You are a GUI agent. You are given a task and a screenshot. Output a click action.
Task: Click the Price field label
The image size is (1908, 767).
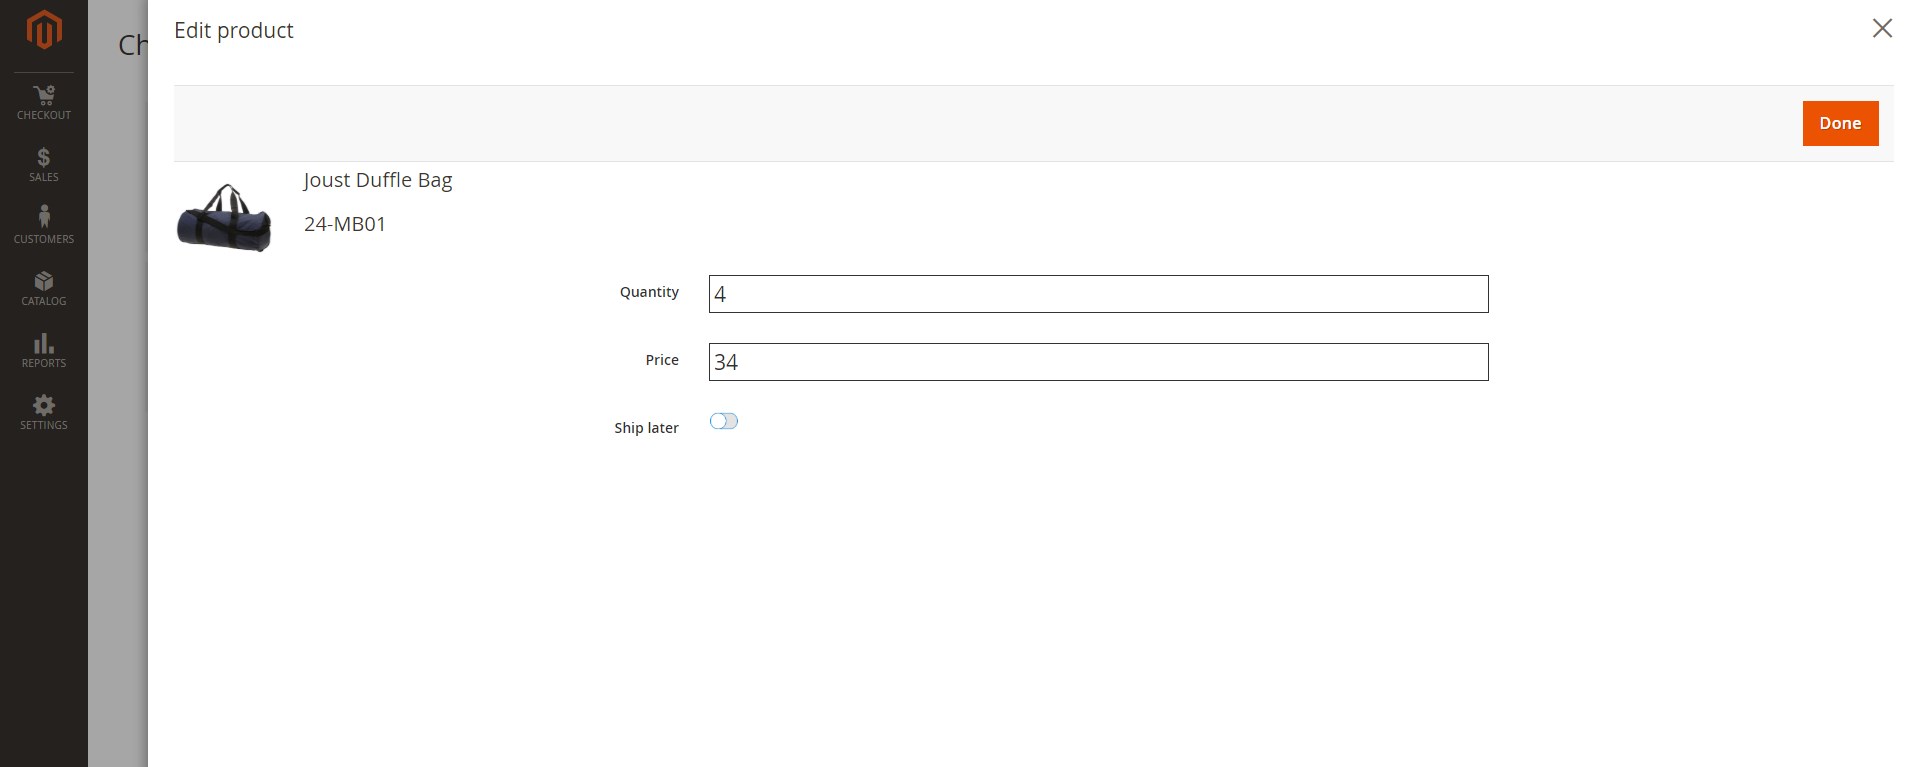661,360
